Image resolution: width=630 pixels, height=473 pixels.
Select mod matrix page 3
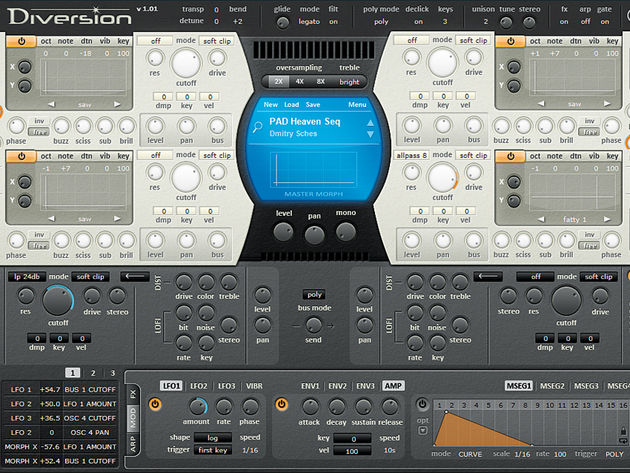click(112, 373)
